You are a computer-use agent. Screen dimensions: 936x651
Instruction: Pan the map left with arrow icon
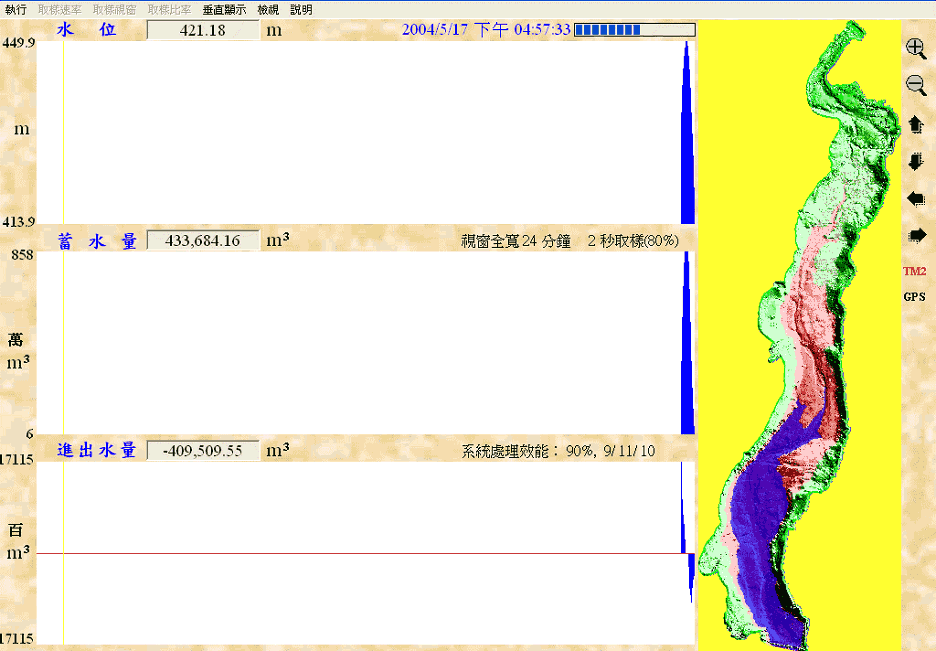pyautogui.click(x=915, y=198)
